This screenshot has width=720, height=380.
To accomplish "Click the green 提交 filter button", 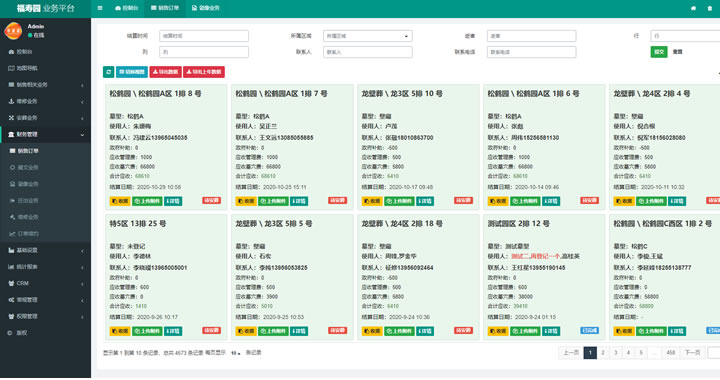I will (x=659, y=52).
